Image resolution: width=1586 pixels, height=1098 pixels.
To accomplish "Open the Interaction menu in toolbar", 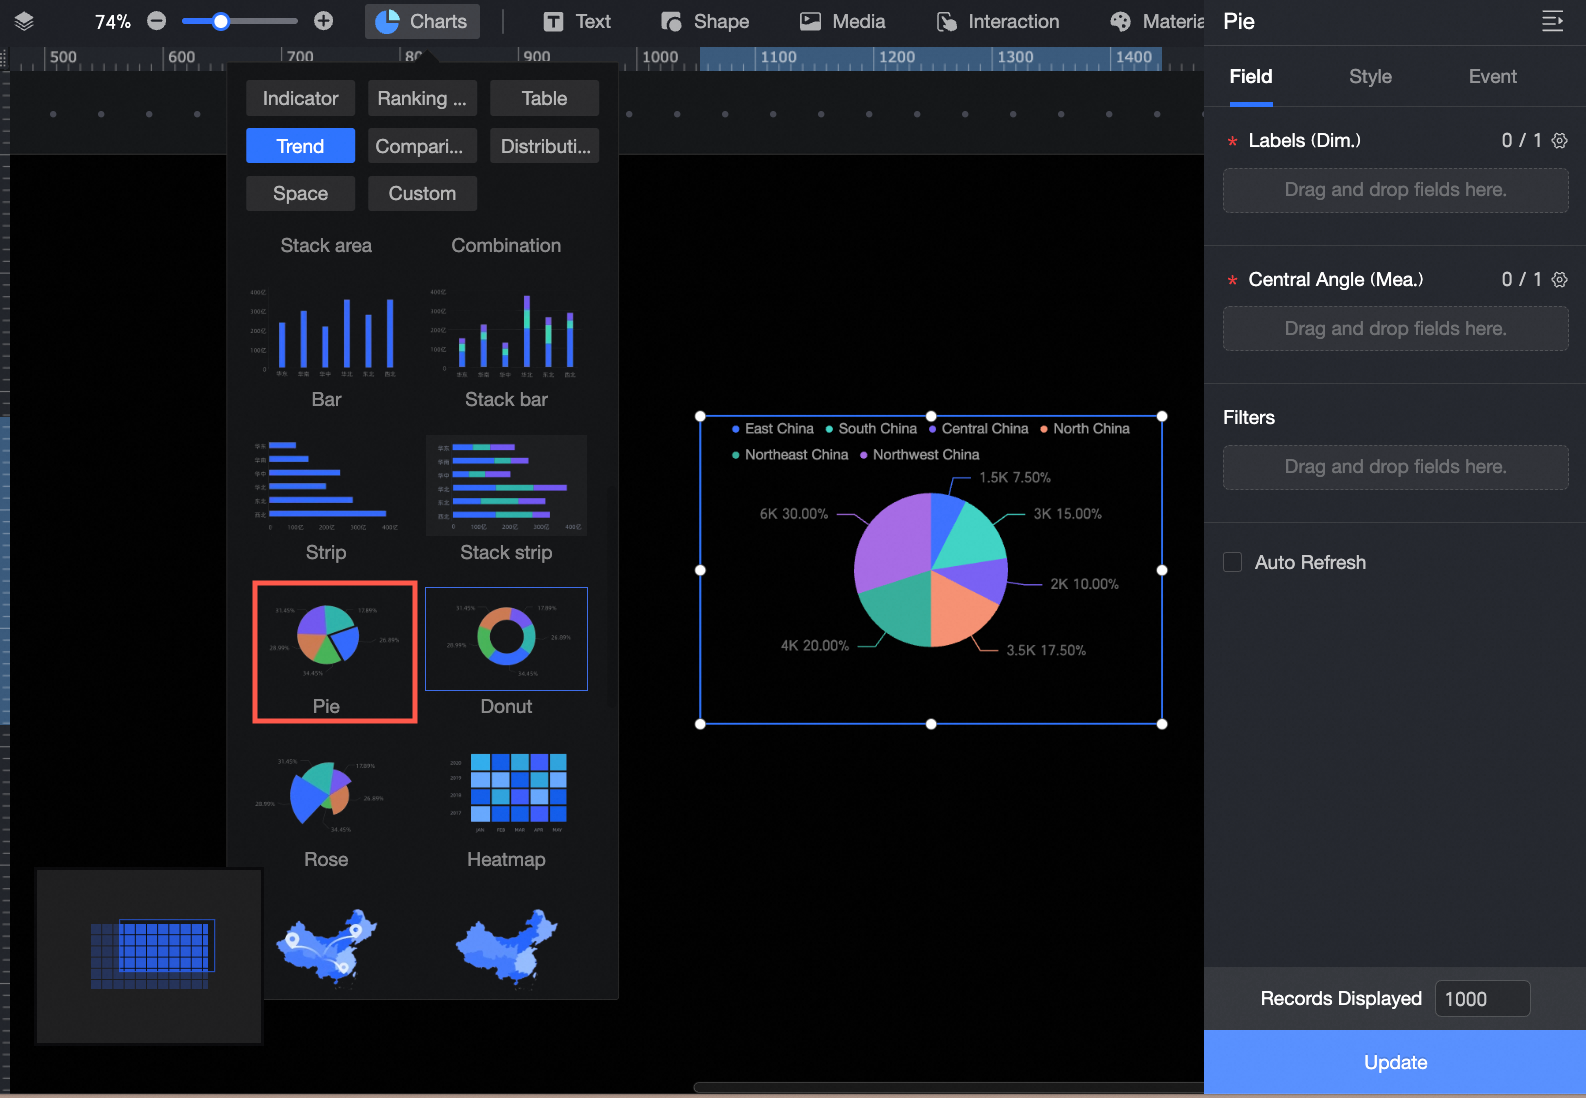I will (998, 21).
